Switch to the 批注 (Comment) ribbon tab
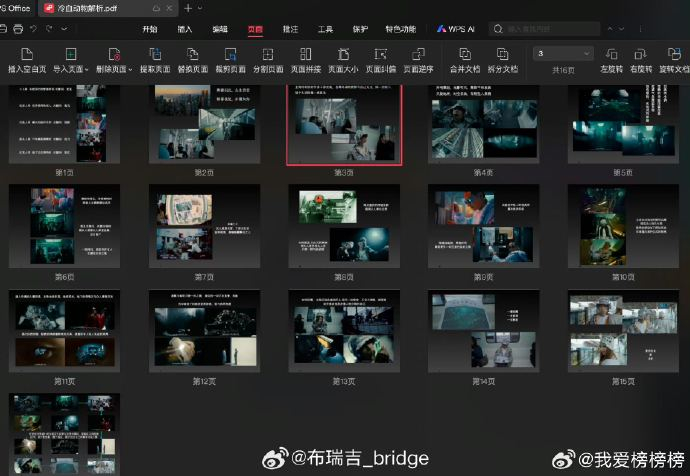 pyautogui.click(x=290, y=29)
